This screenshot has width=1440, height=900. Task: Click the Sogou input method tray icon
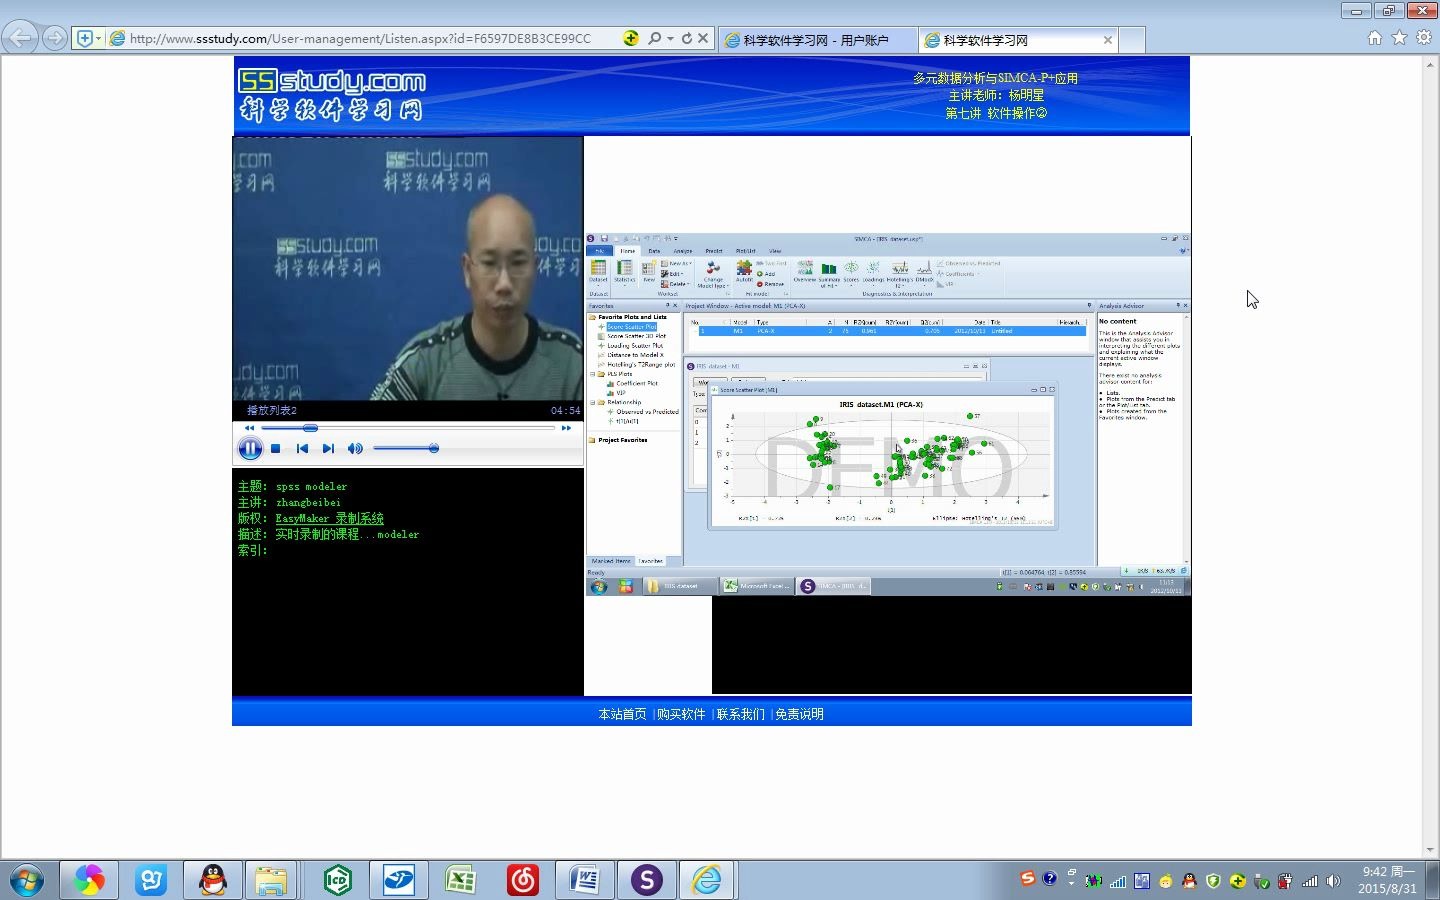1027,878
